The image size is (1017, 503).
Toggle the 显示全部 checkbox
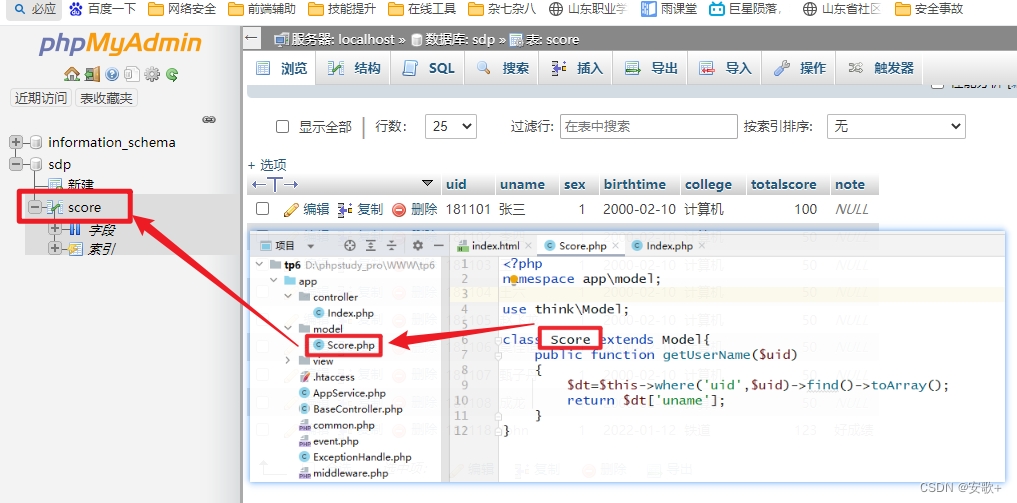tap(282, 127)
